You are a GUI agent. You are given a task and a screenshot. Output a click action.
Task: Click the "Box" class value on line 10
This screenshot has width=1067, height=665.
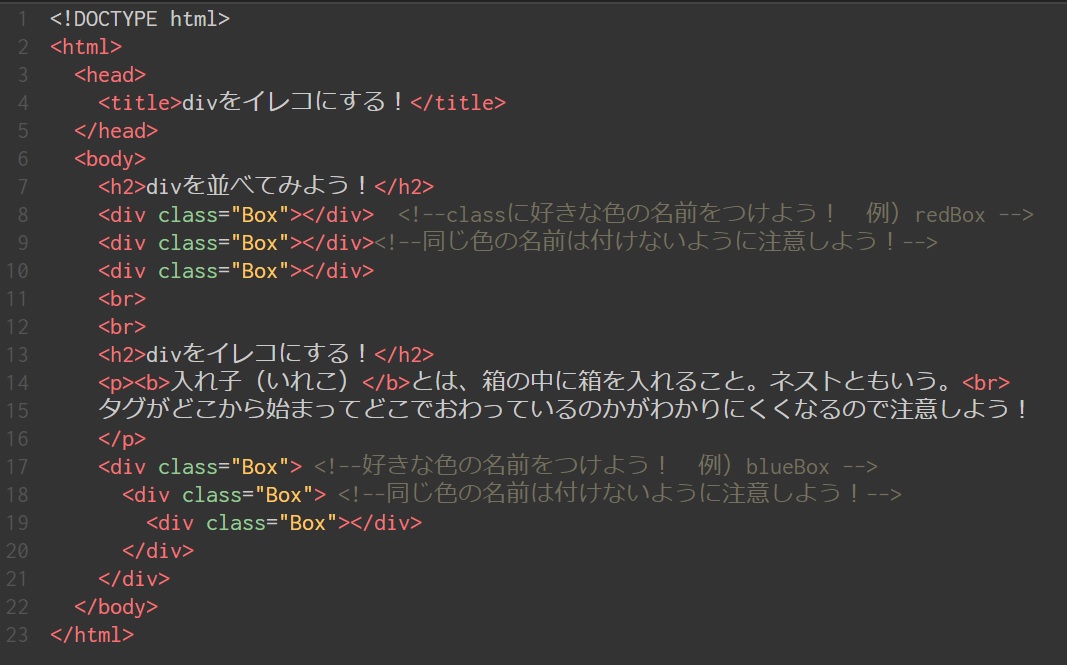pos(259,270)
